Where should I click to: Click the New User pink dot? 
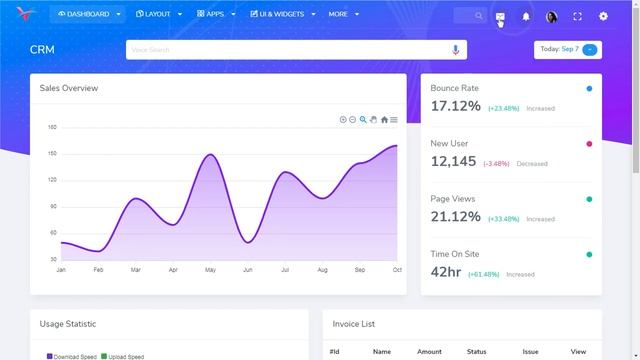point(589,144)
